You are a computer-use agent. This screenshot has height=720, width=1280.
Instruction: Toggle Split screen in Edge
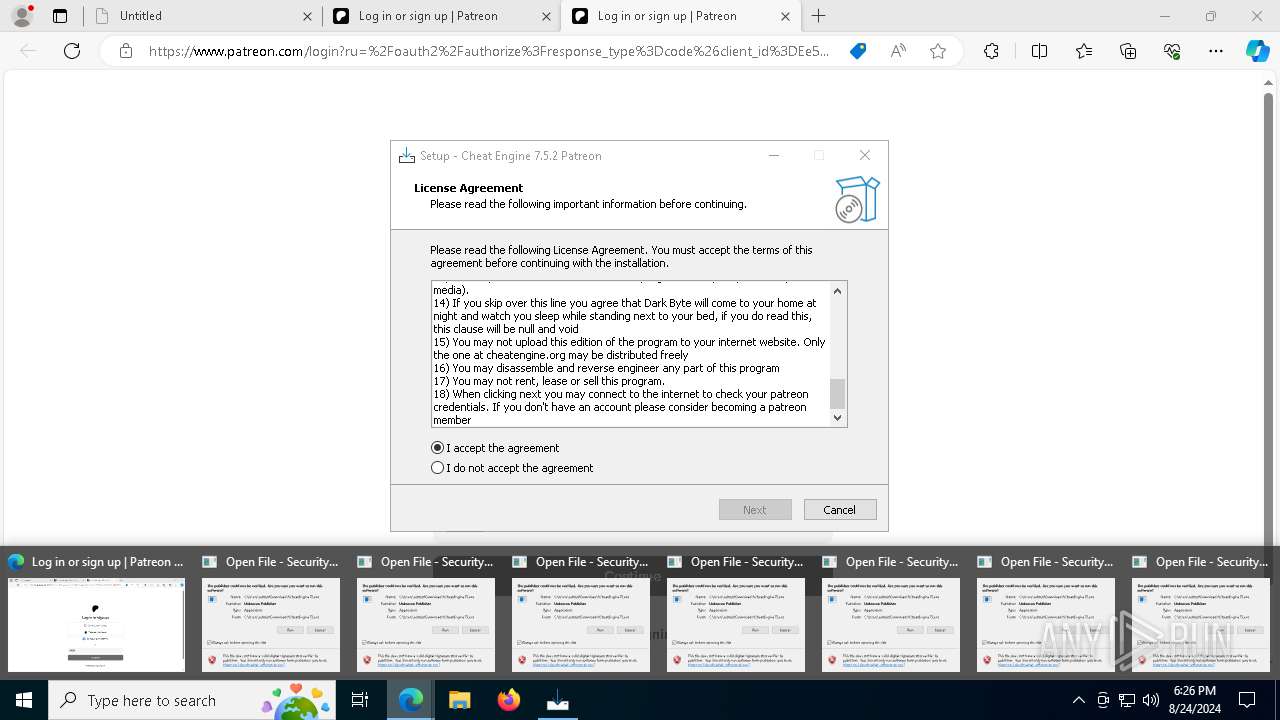[1039, 51]
